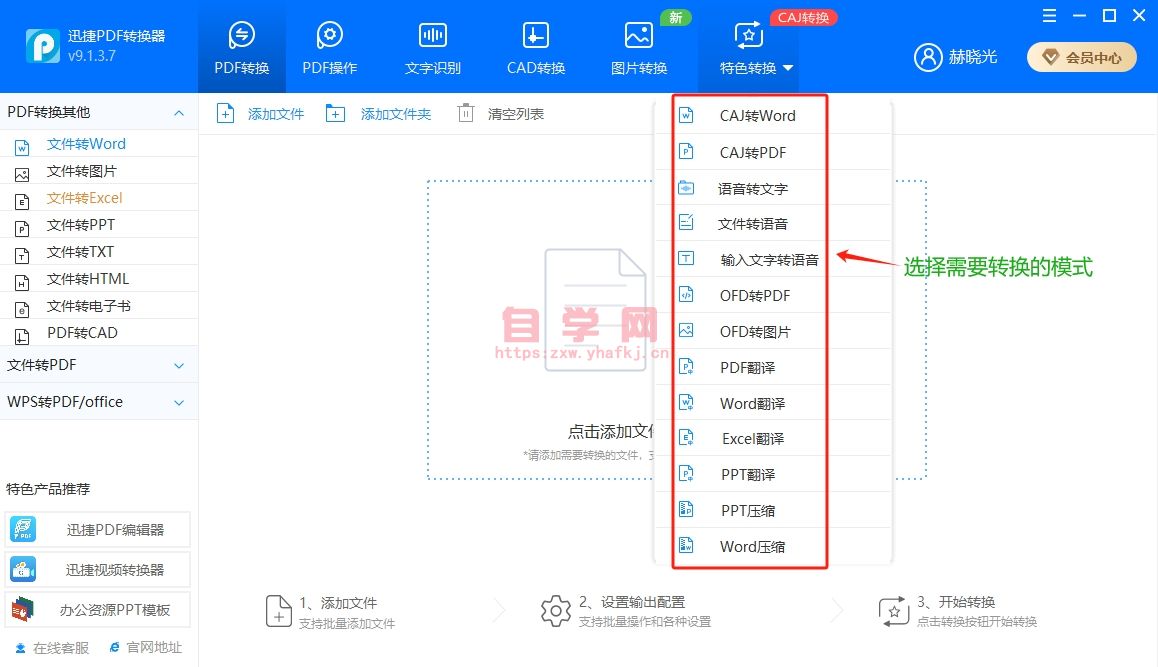Expand the WPS转PDF/office section
Screen dimensions: 1158x667
(x=179, y=403)
